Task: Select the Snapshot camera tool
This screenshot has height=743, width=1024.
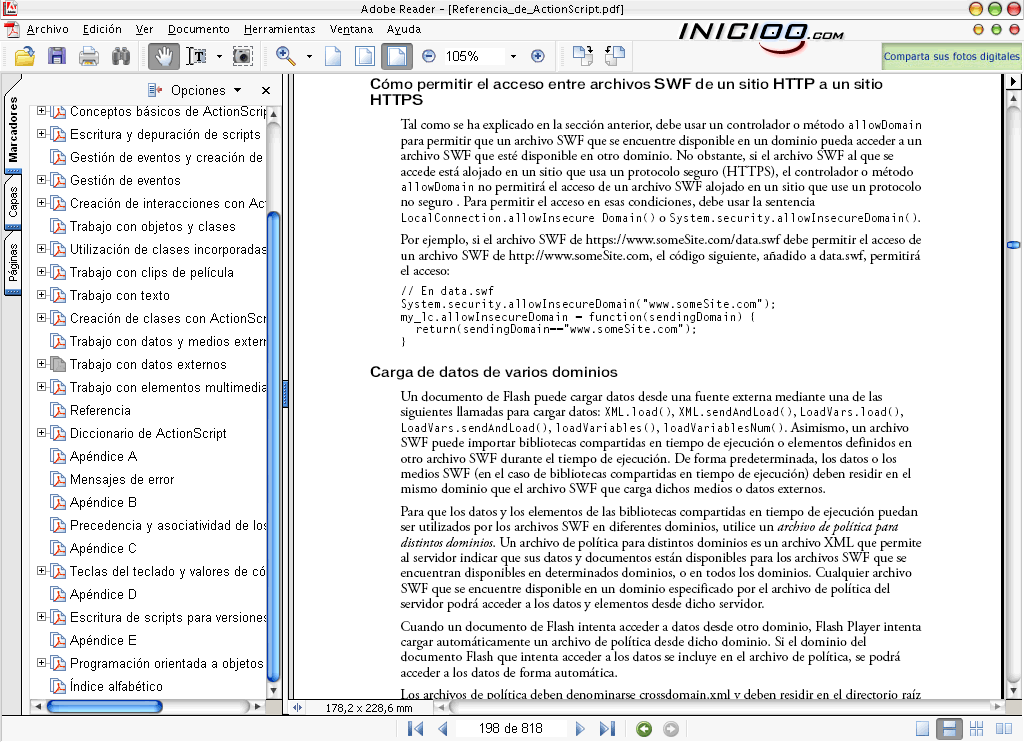Action: point(243,57)
